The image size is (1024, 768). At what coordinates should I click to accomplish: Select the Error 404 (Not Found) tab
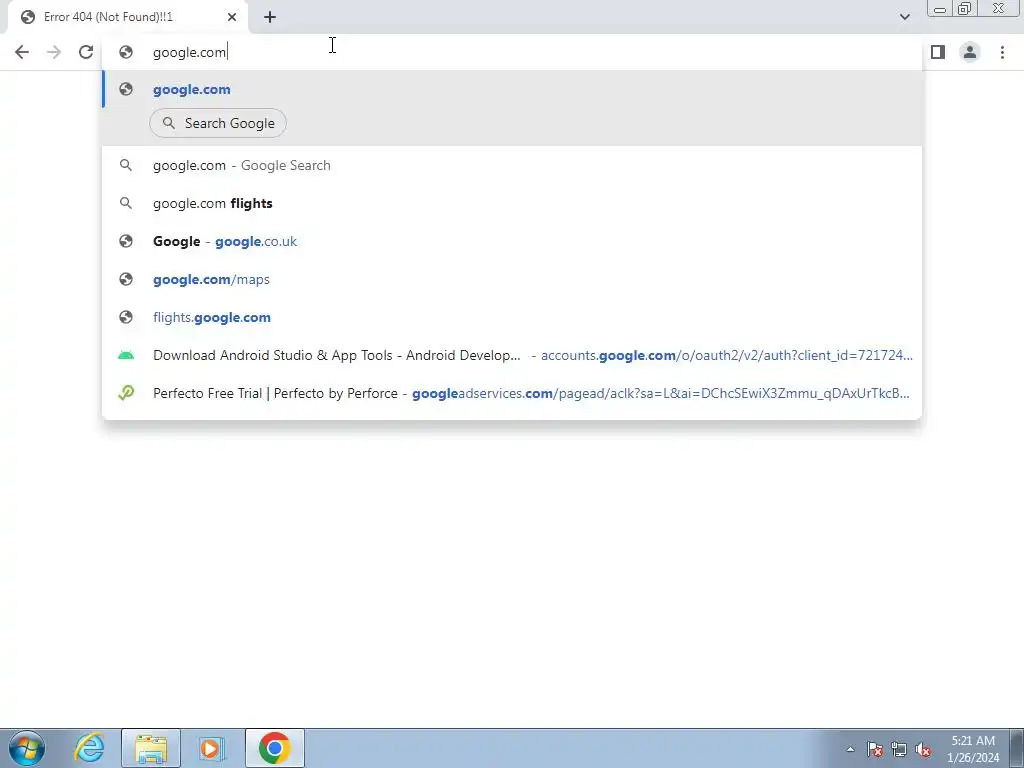click(x=127, y=17)
